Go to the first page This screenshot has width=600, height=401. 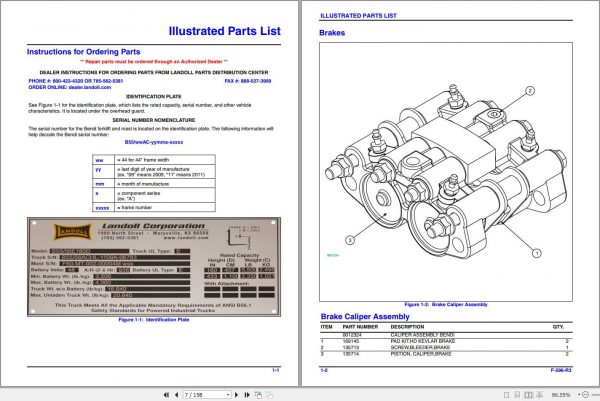tap(166, 394)
